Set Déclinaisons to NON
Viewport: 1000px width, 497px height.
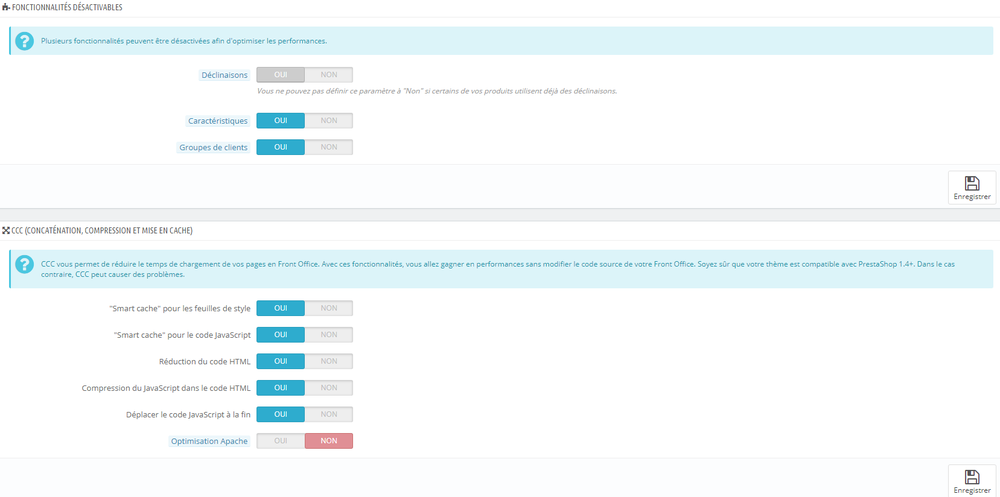point(328,75)
